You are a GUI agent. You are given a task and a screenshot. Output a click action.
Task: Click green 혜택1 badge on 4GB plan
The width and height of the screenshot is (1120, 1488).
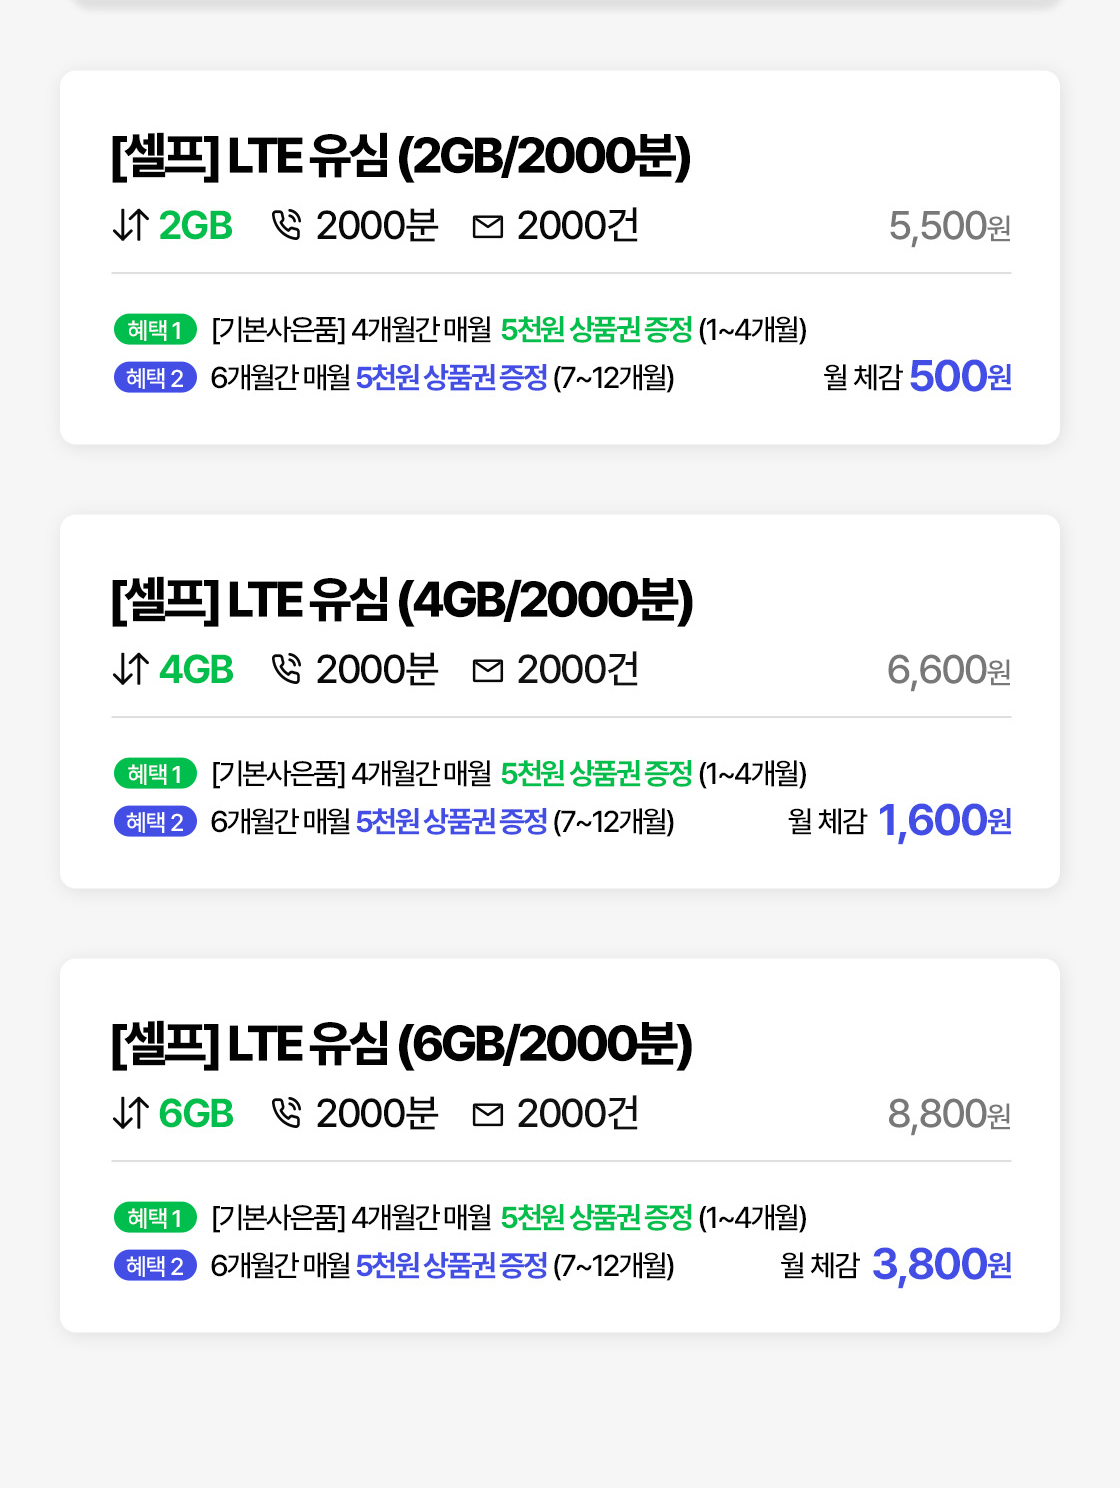(x=155, y=773)
